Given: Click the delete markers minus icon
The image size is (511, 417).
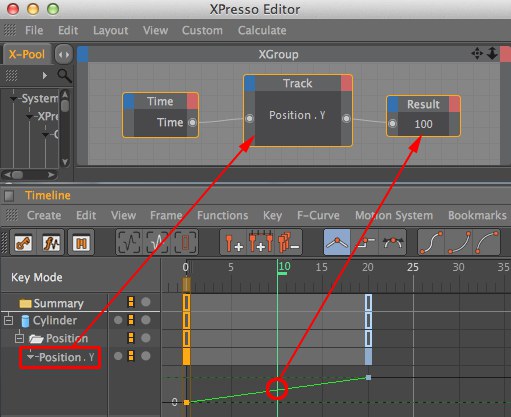Looking at the screenshot, I should coord(288,242).
